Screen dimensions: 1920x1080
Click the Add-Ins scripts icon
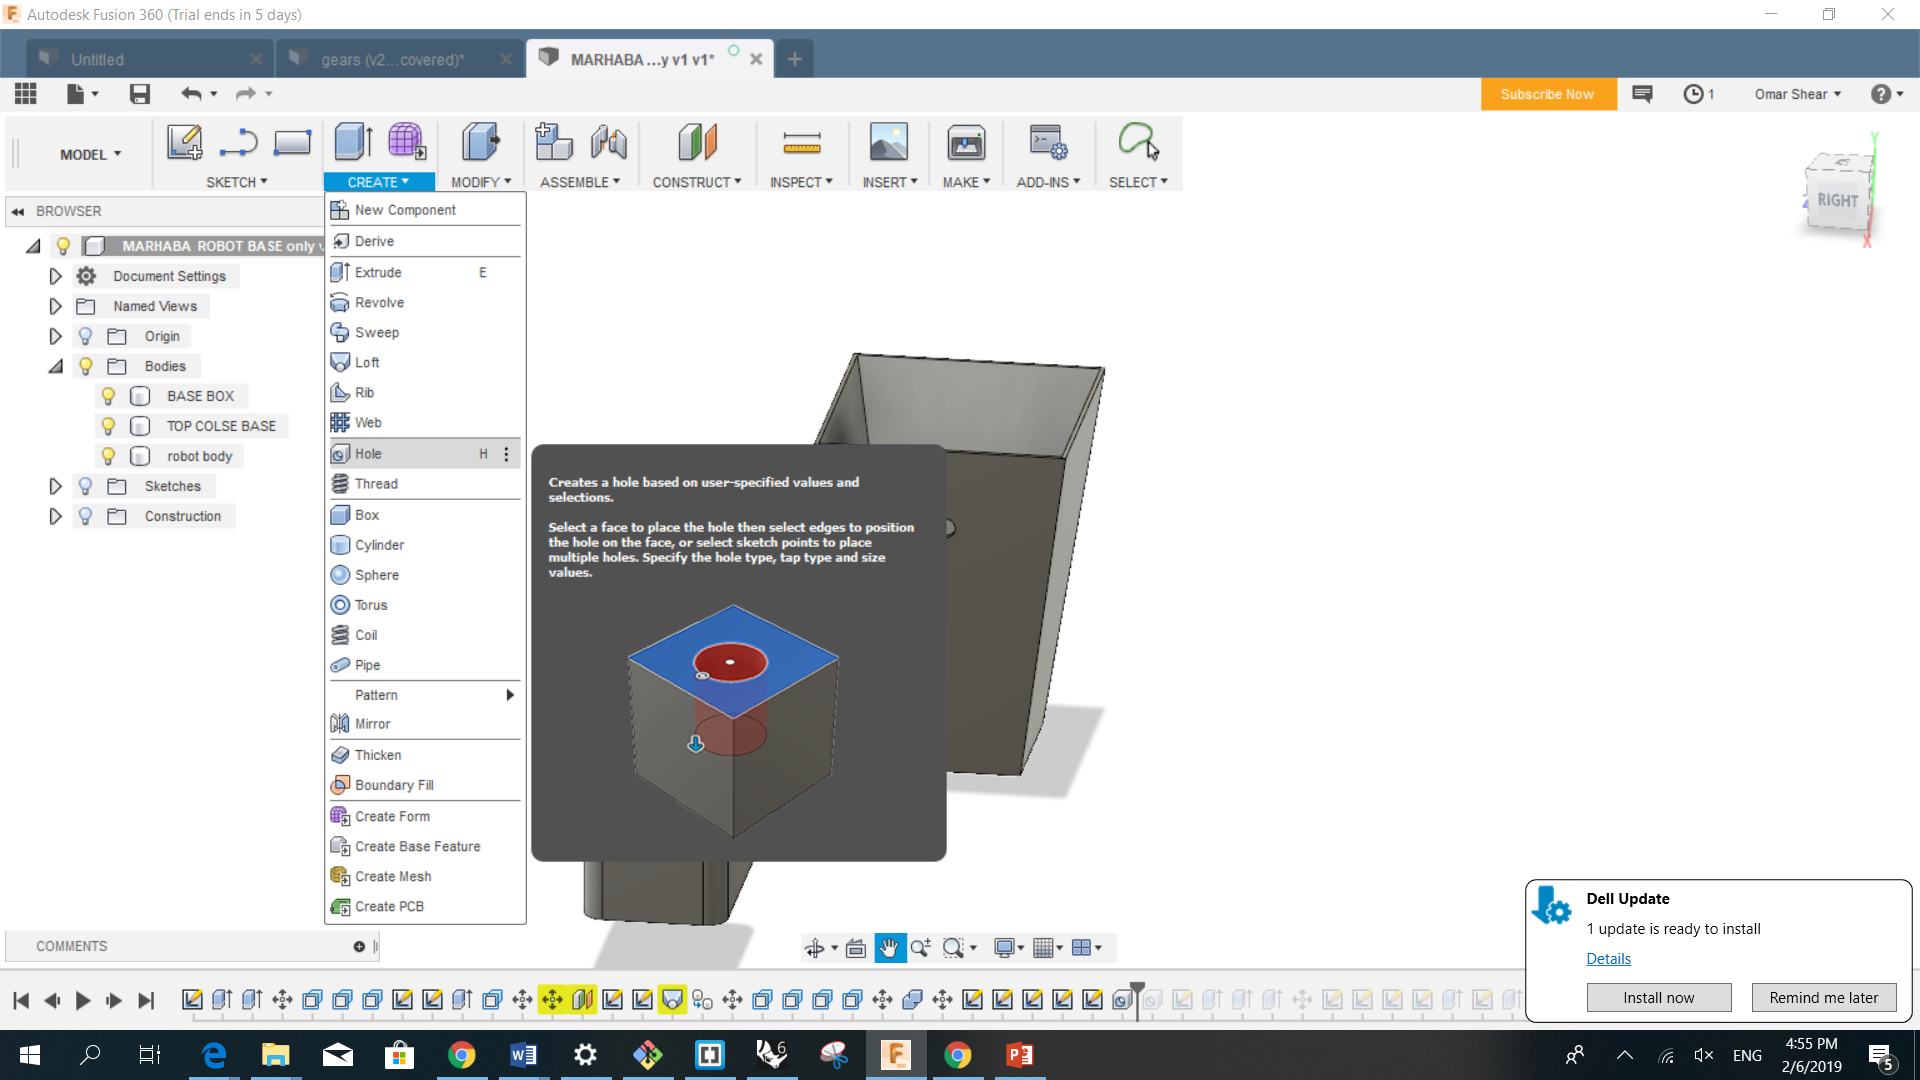point(1048,142)
